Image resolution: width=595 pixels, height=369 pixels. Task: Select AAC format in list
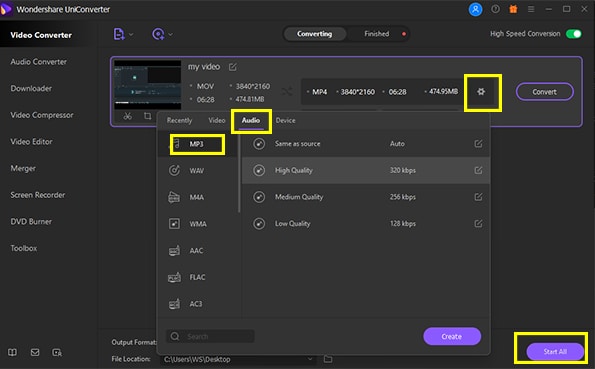pos(197,250)
